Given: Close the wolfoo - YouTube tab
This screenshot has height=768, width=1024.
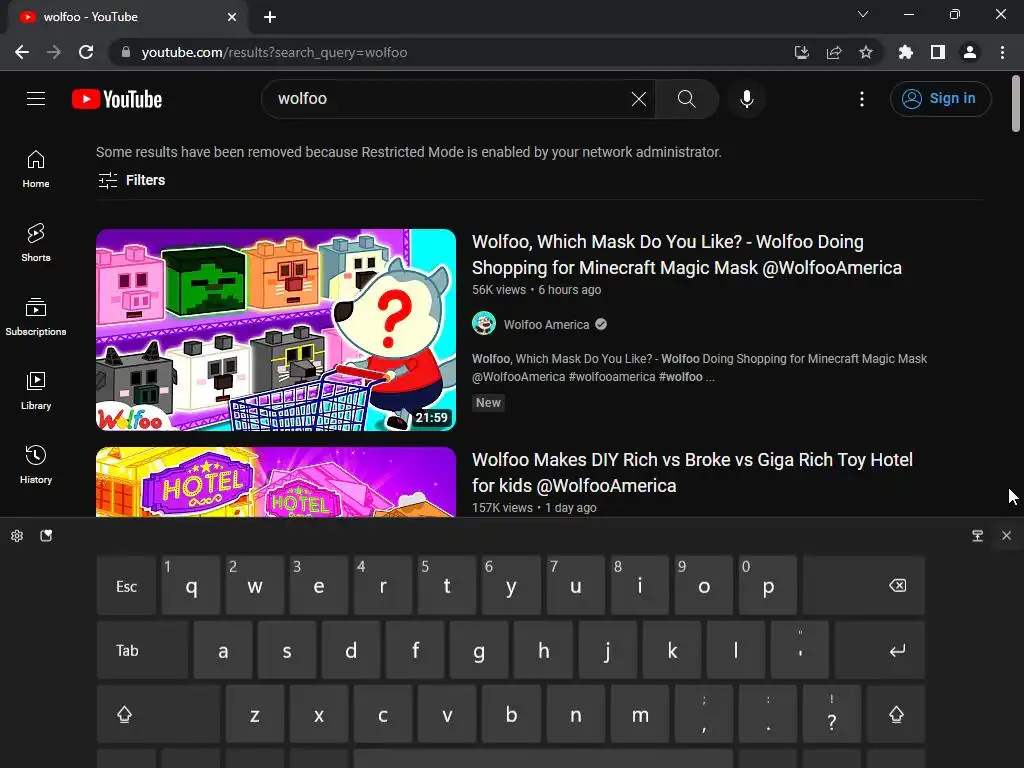Looking at the screenshot, I should (x=232, y=17).
